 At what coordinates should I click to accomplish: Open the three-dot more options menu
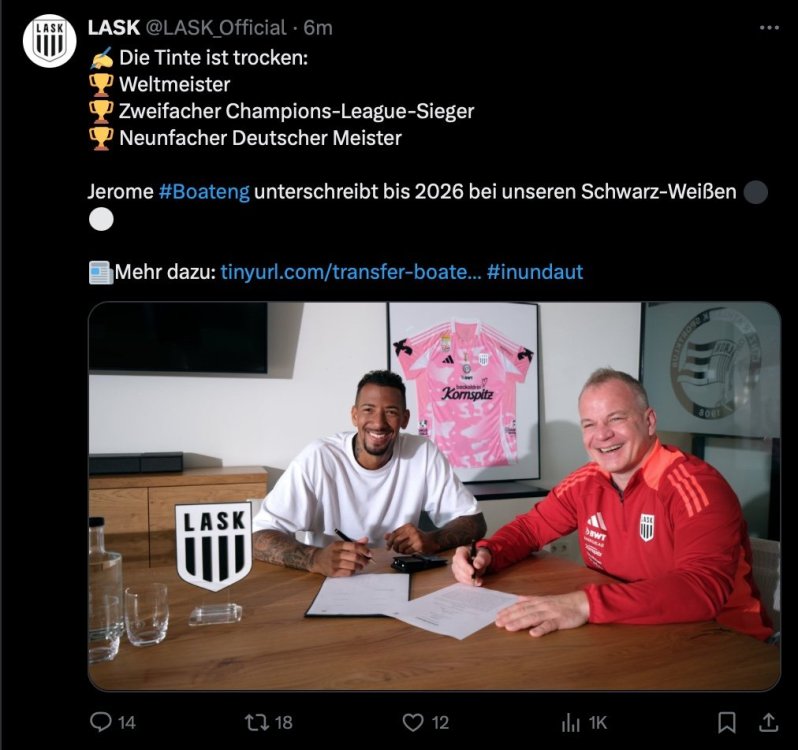(769, 28)
